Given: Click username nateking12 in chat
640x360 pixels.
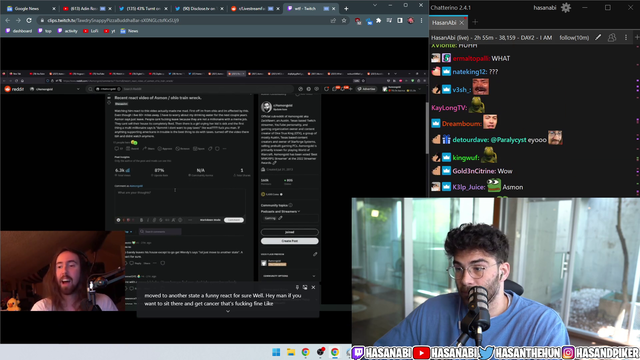Looking at the screenshot, I should [x=469, y=72].
